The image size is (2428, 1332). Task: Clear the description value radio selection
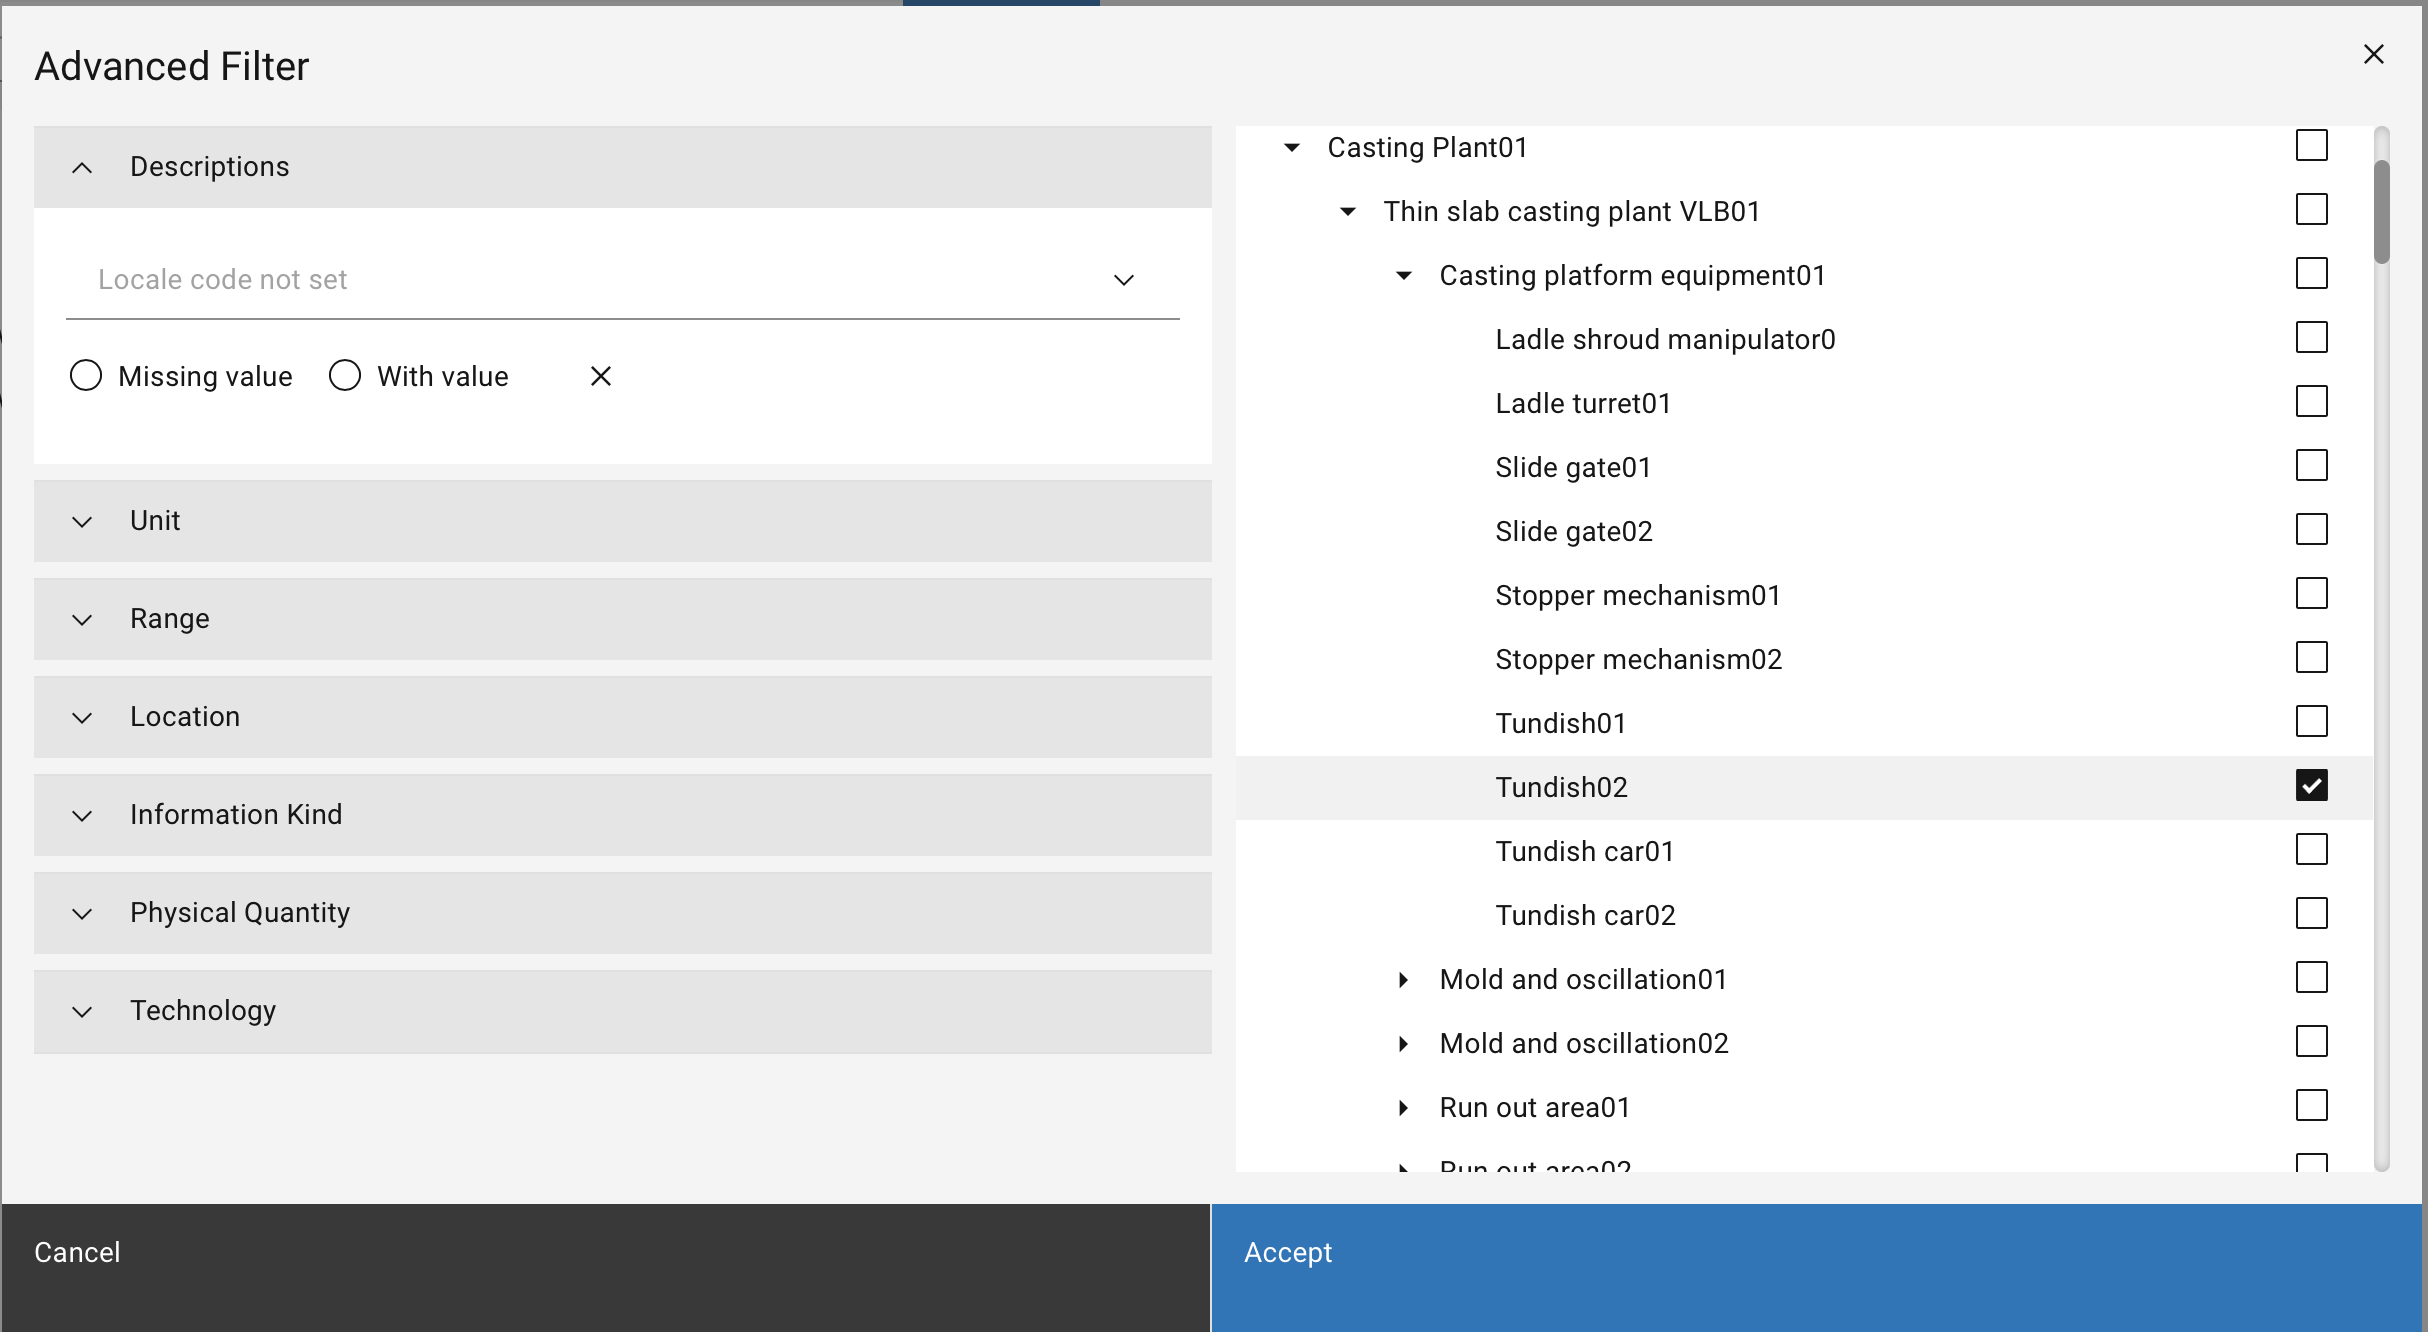coord(600,376)
